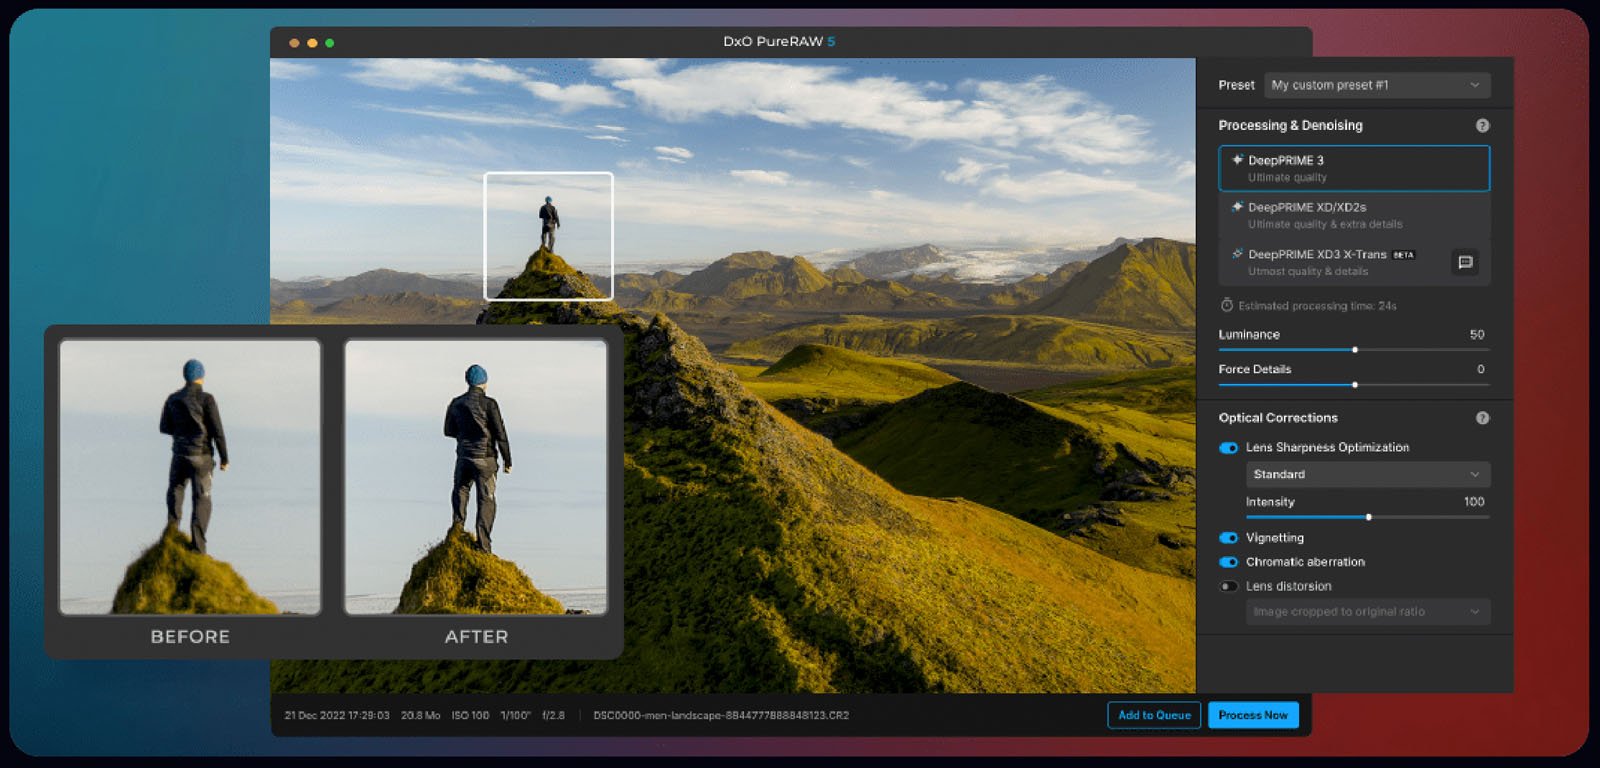This screenshot has width=1600, height=768.
Task: Click the DeepPRIME 3 sparkle icon
Action: pos(1237,160)
